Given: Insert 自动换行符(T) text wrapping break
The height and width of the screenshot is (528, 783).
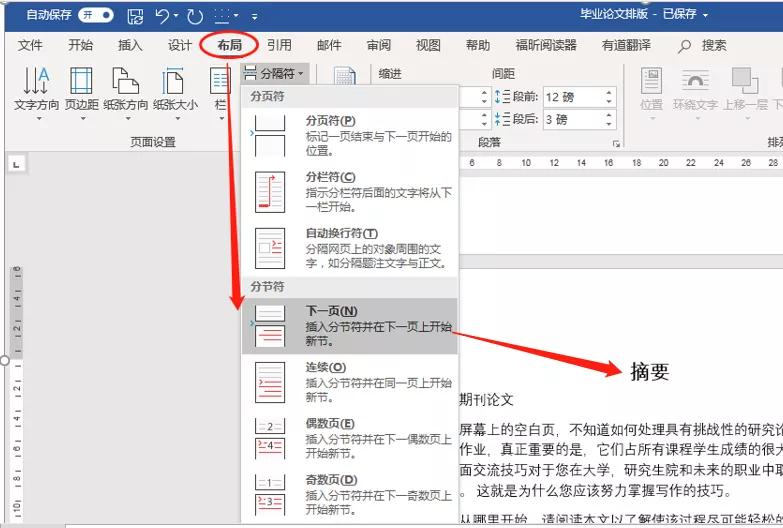Looking at the screenshot, I should tap(350, 248).
